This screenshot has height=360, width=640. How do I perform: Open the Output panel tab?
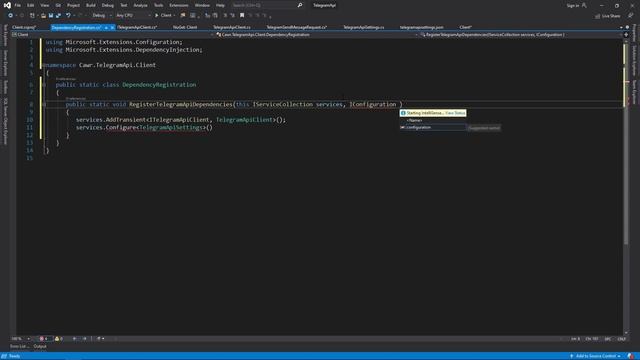pyautogui.click(x=40, y=347)
